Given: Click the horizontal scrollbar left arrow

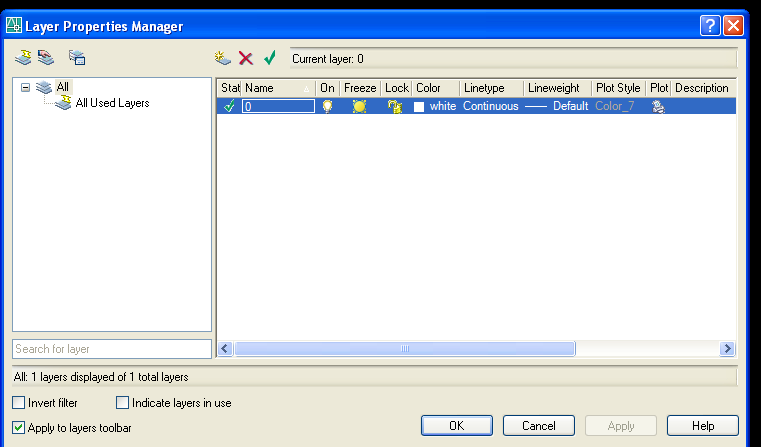Looking at the screenshot, I should point(225,348).
